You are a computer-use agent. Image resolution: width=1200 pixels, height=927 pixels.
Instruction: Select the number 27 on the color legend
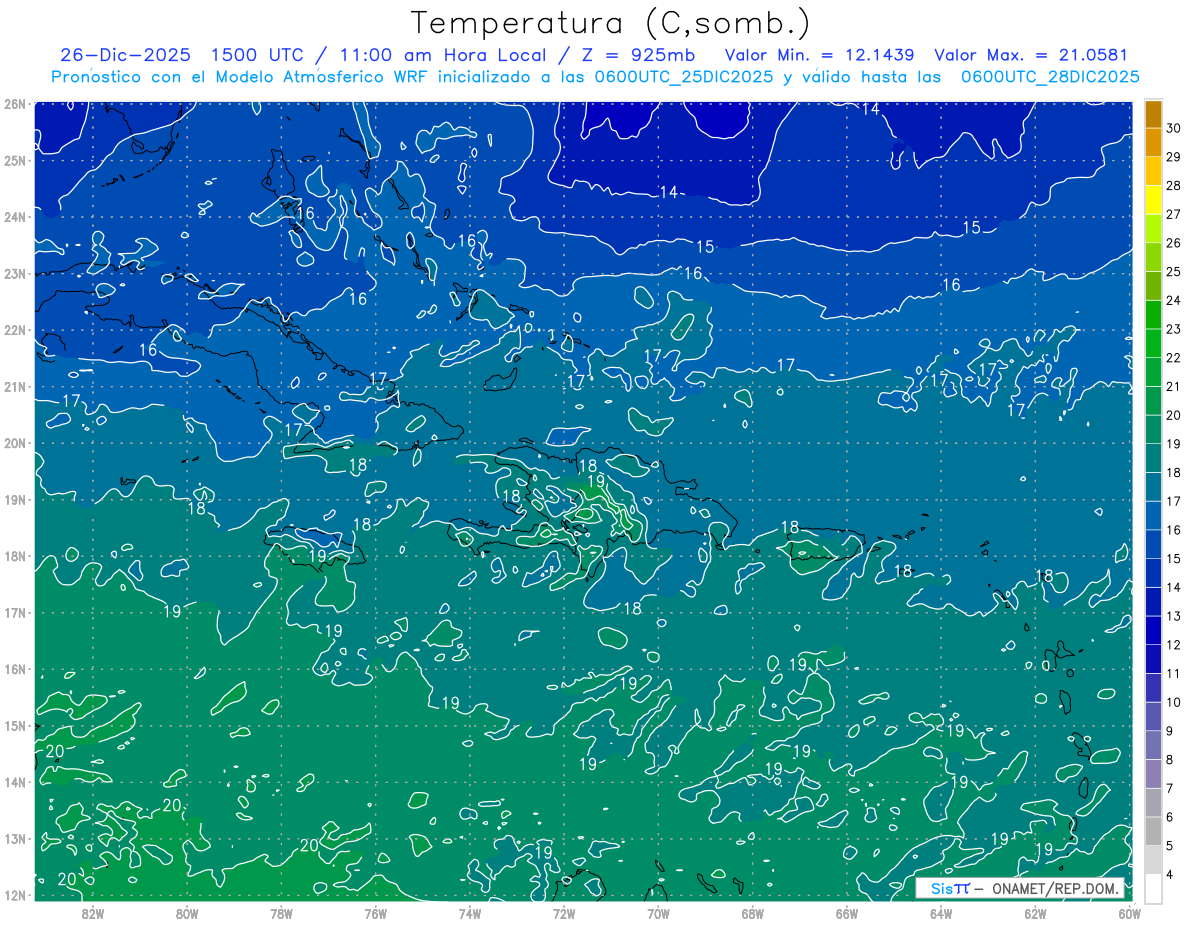pos(1174,214)
